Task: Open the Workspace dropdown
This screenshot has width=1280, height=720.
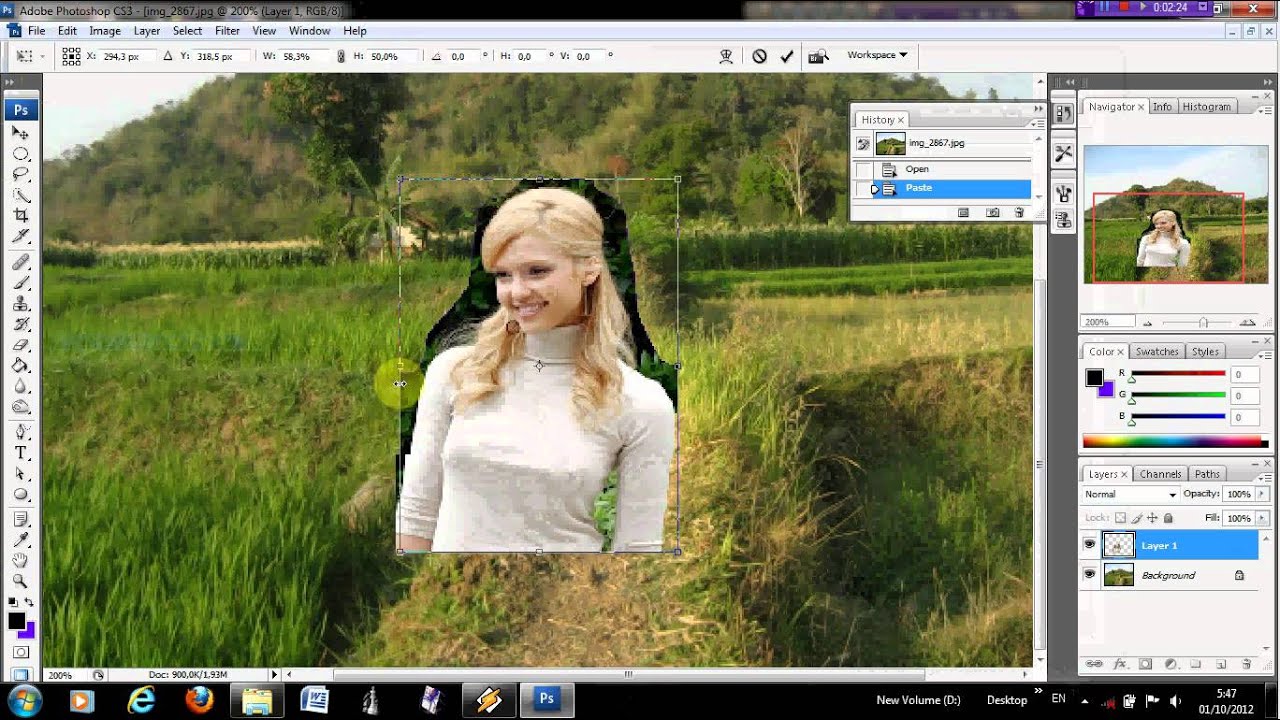Action: tap(877, 55)
